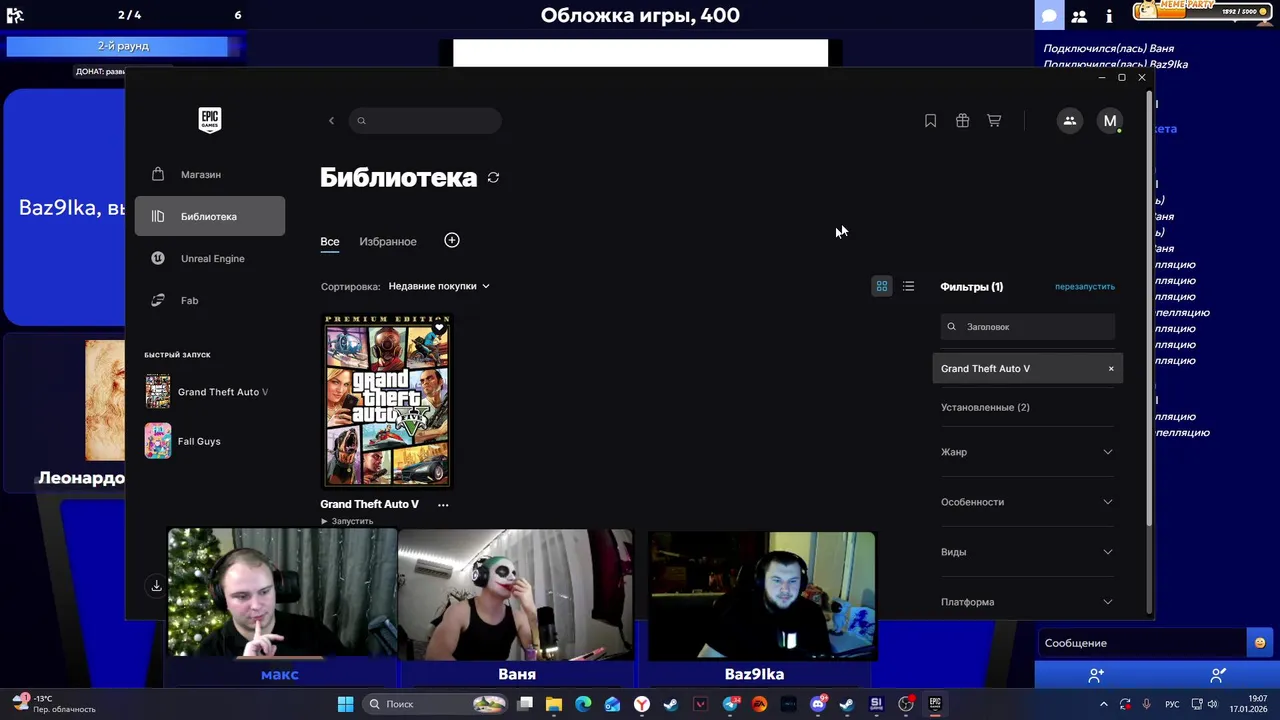The width and height of the screenshot is (1280, 720).
Task: Click the Grand Theft Auto V title text
Action: (x=369, y=504)
